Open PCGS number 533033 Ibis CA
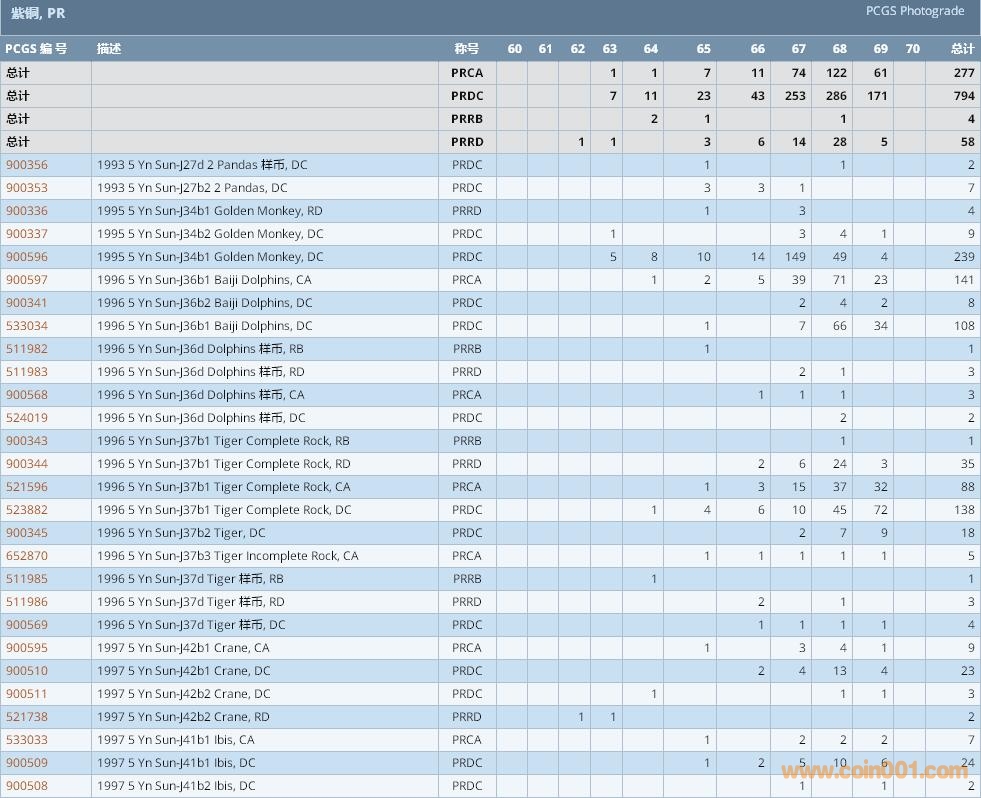Viewport: 981px width, 798px height. point(27,740)
